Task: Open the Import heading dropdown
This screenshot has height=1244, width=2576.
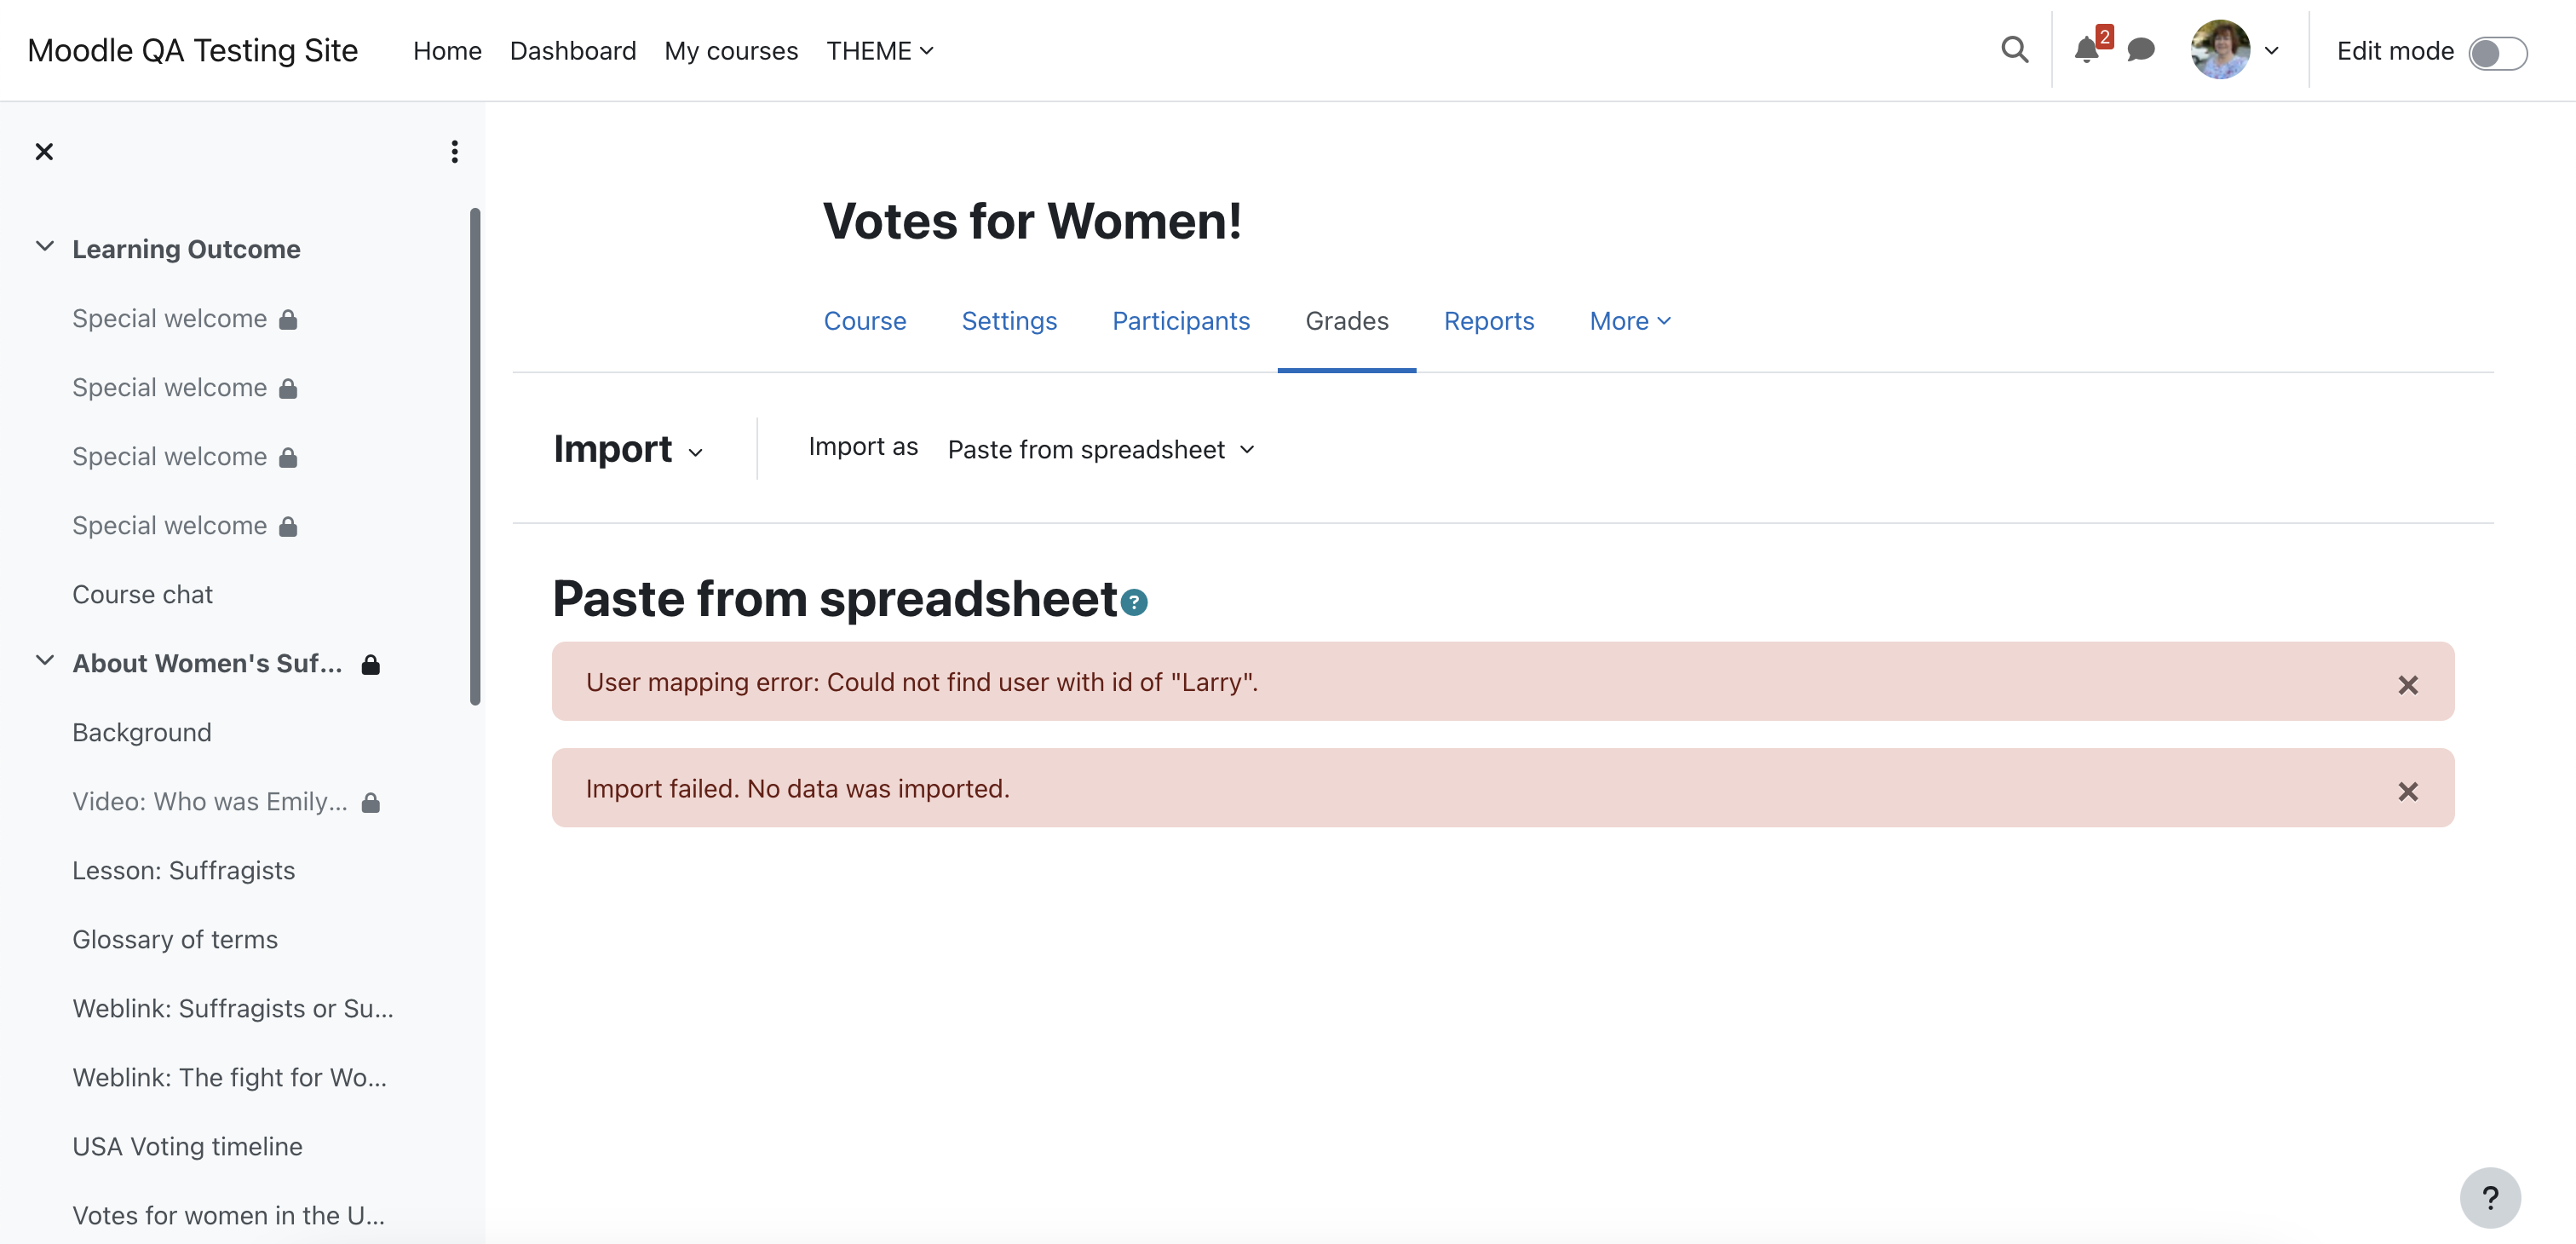Action: tap(628, 449)
